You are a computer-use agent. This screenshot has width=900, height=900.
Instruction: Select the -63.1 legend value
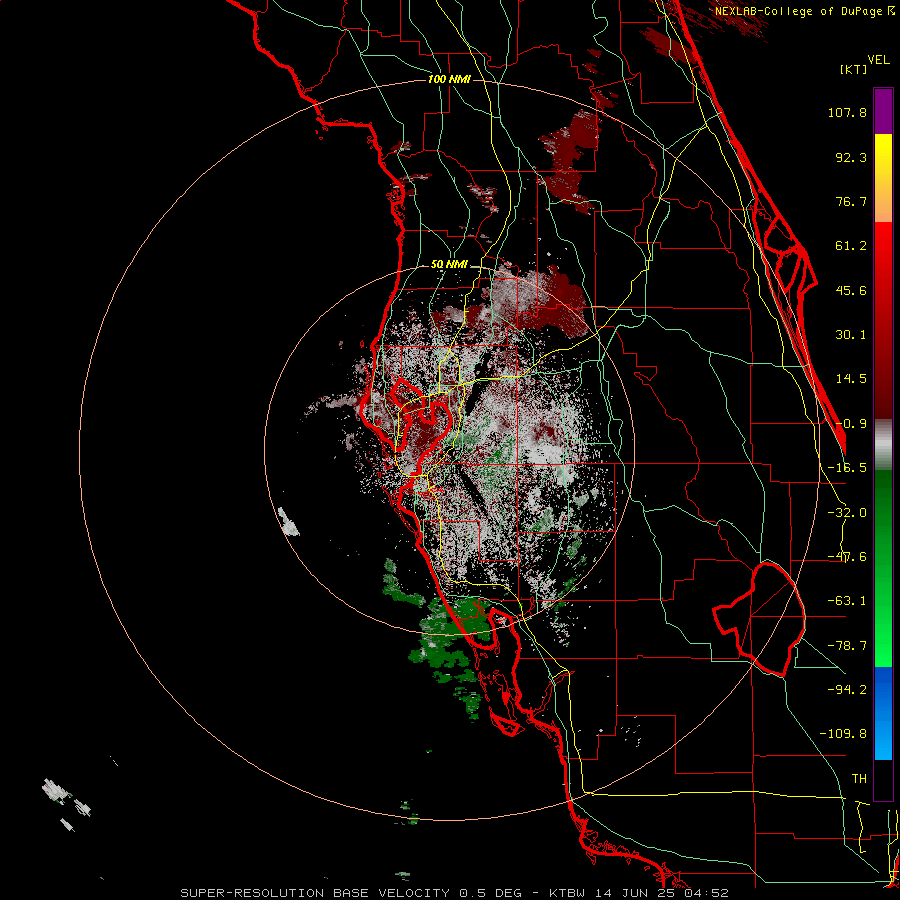pos(847,601)
